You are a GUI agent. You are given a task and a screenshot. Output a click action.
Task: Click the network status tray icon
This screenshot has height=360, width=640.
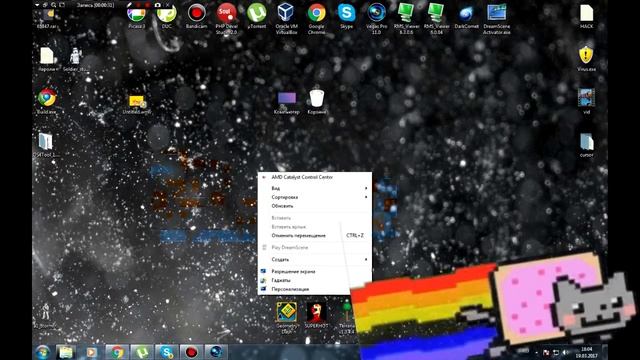click(556, 352)
